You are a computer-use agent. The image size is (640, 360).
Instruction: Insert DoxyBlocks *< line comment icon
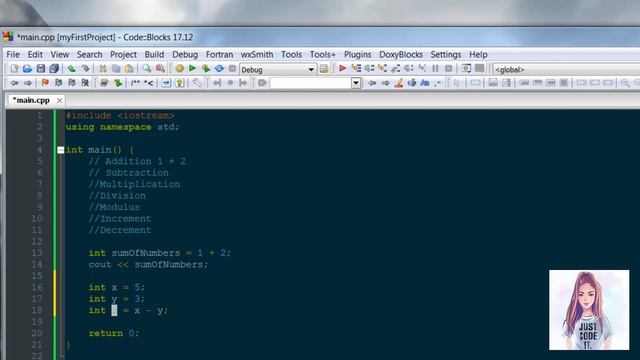click(x=149, y=83)
